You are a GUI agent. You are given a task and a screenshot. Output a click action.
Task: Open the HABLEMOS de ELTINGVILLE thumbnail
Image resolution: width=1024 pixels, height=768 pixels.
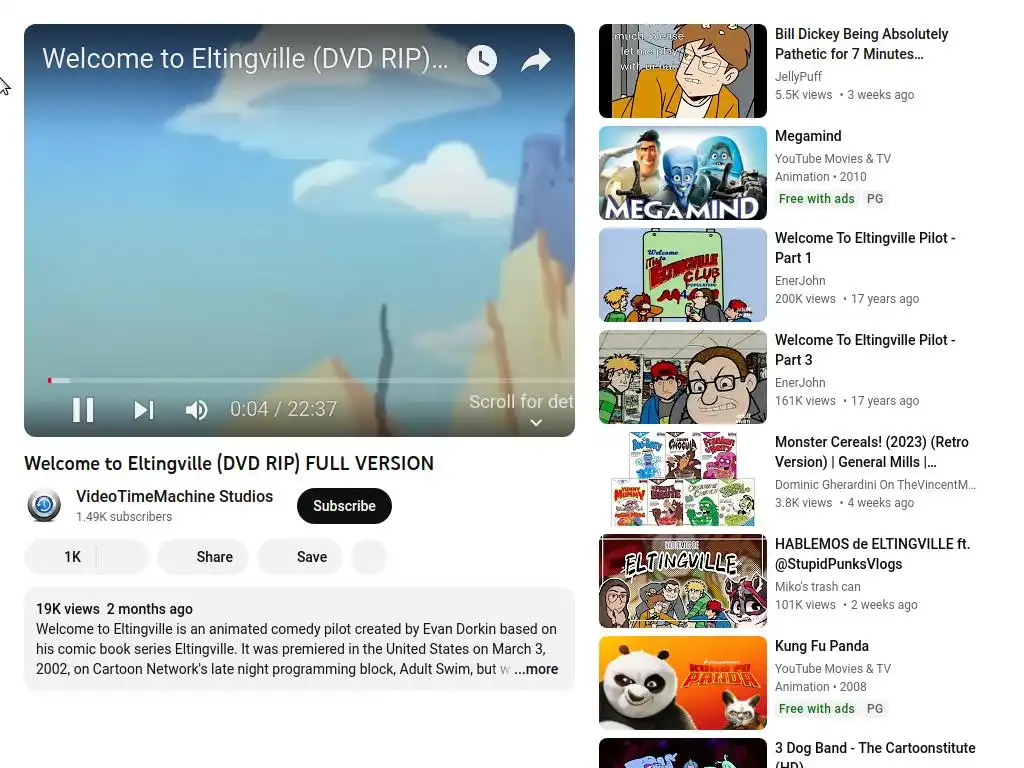point(682,581)
